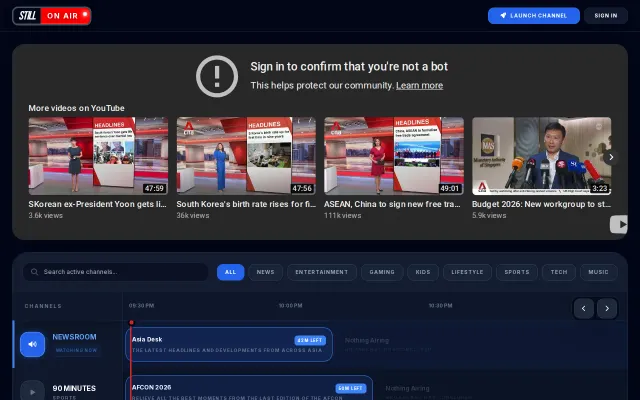
Task: Click SKorean ex-President Yoon video title
Action: (97, 204)
